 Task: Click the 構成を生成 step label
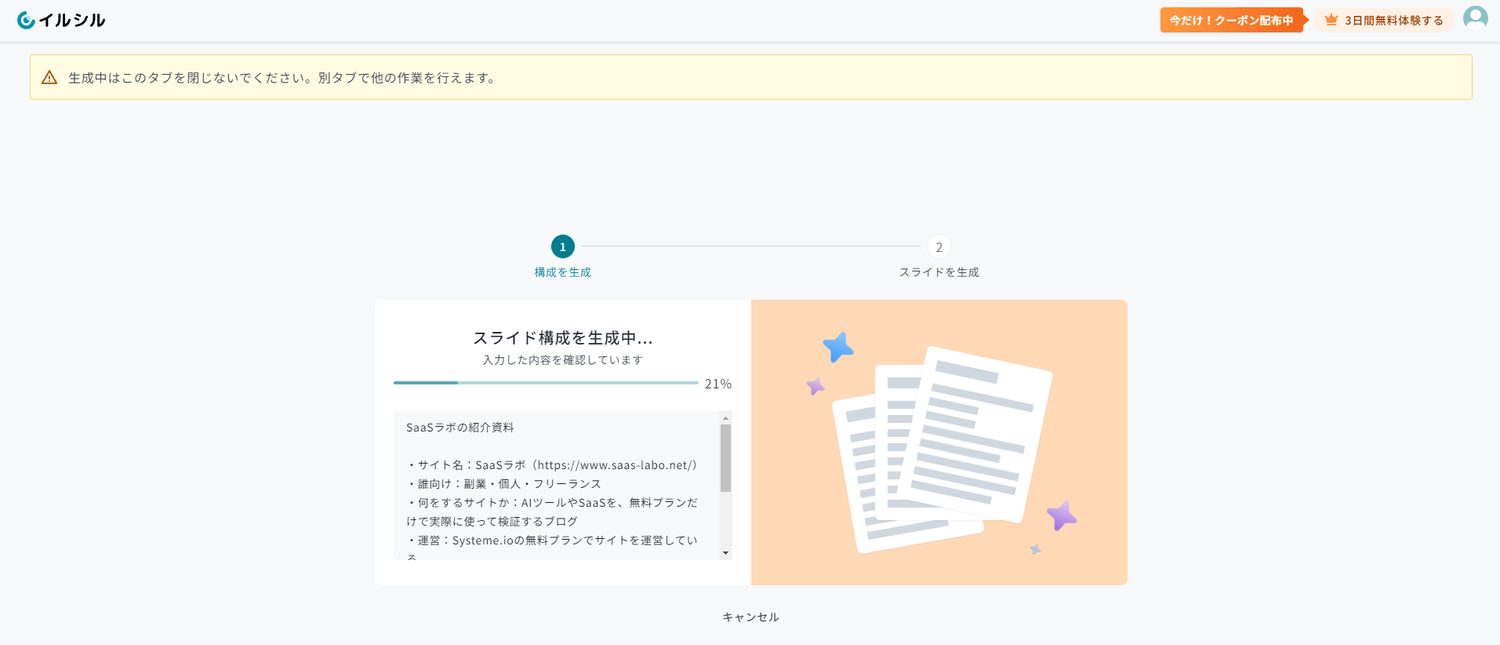point(563,272)
